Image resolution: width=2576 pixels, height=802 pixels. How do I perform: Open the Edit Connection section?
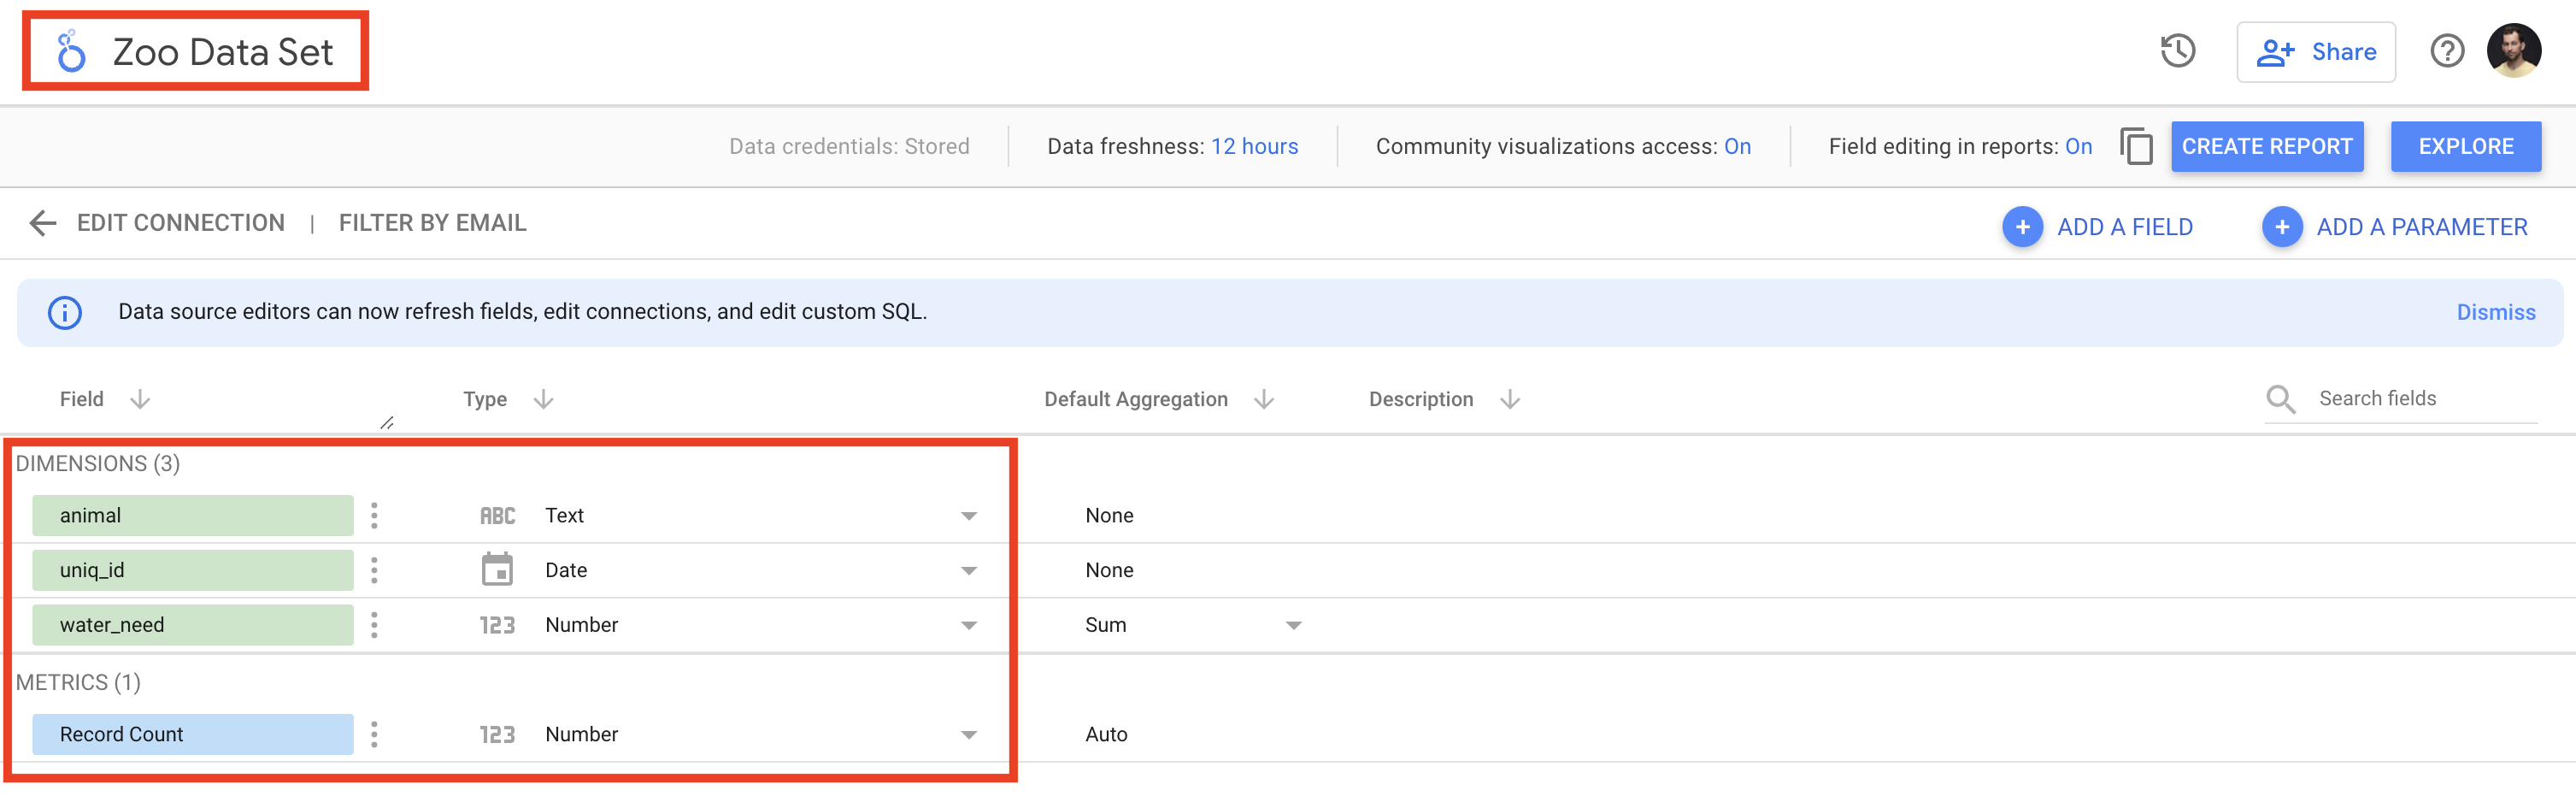[181, 223]
